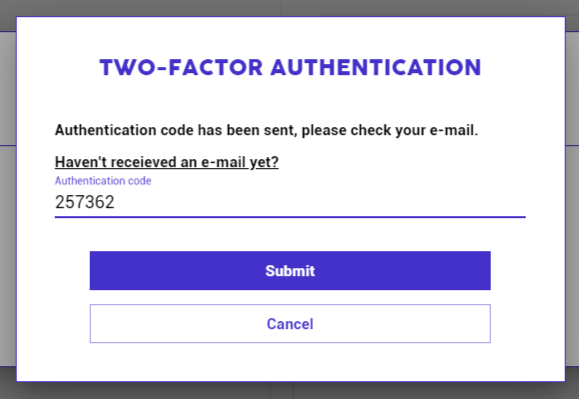Focus the Authentication code input field

tap(290, 202)
